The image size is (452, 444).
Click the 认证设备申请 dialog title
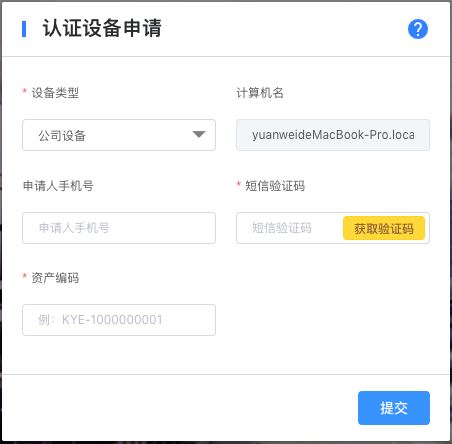102,28
